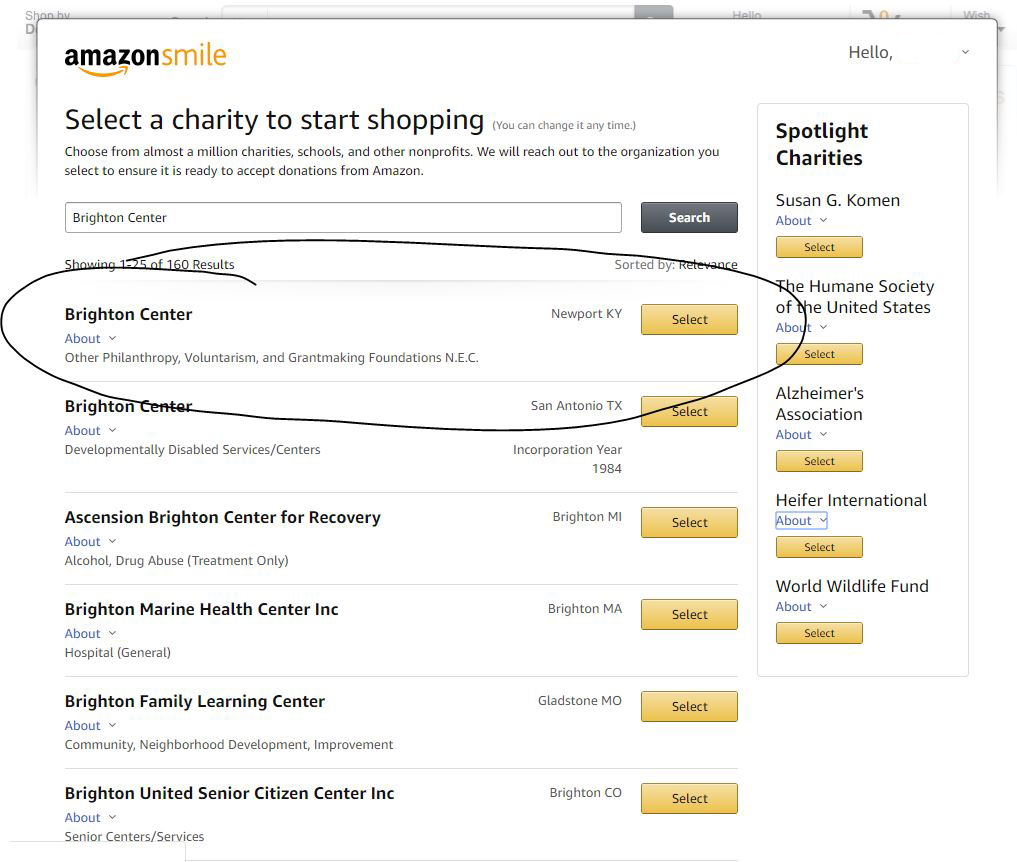Expand About for Brighton Family Learning Center
Screen dimensions: 1017x862
tap(90, 726)
